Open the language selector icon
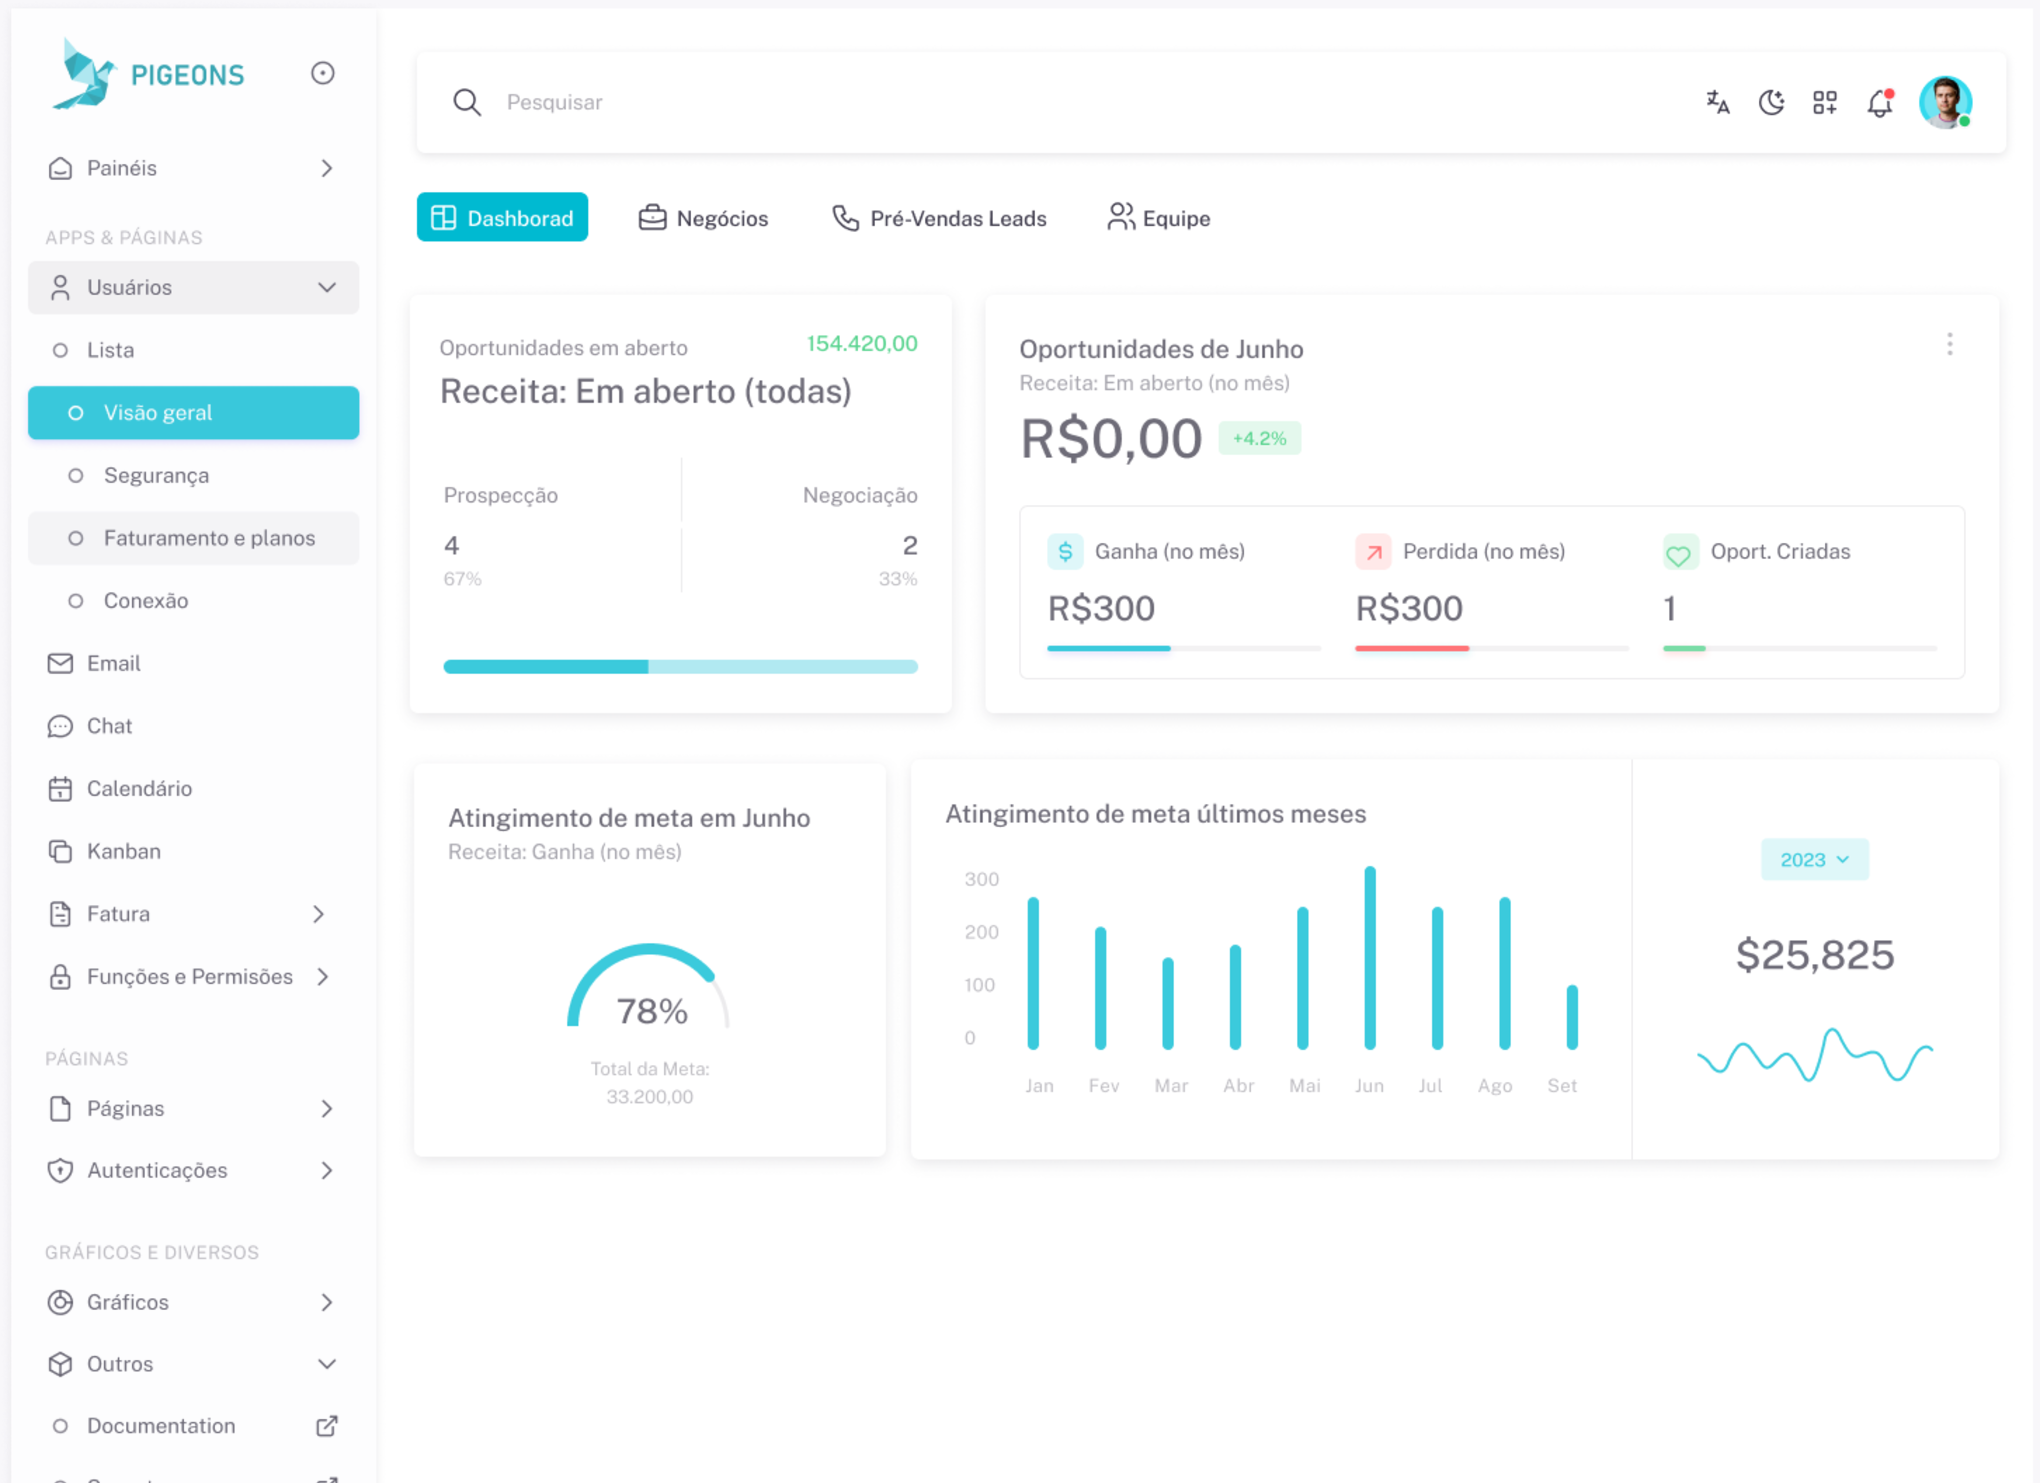 [1716, 102]
